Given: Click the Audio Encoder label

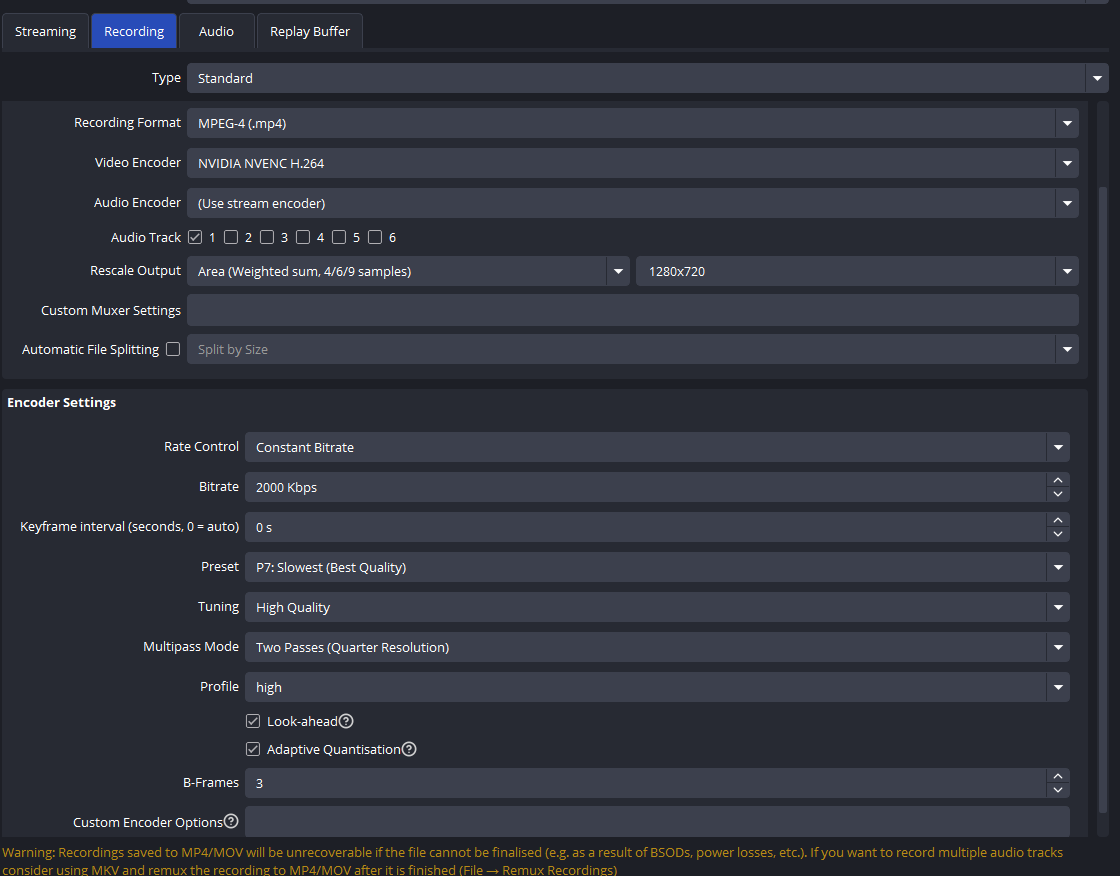Looking at the screenshot, I should click(137, 202).
